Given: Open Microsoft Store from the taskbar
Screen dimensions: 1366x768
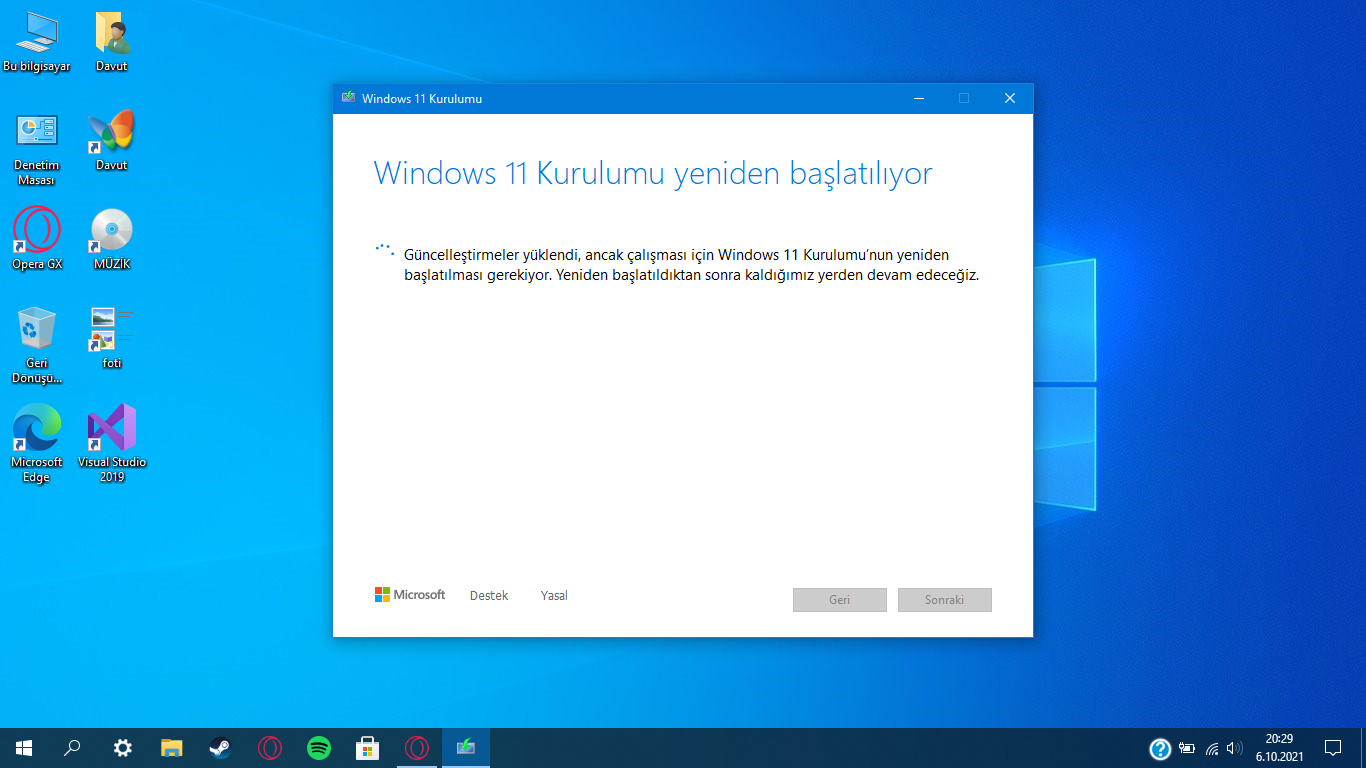Looking at the screenshot, I should (x=368, y=748).
